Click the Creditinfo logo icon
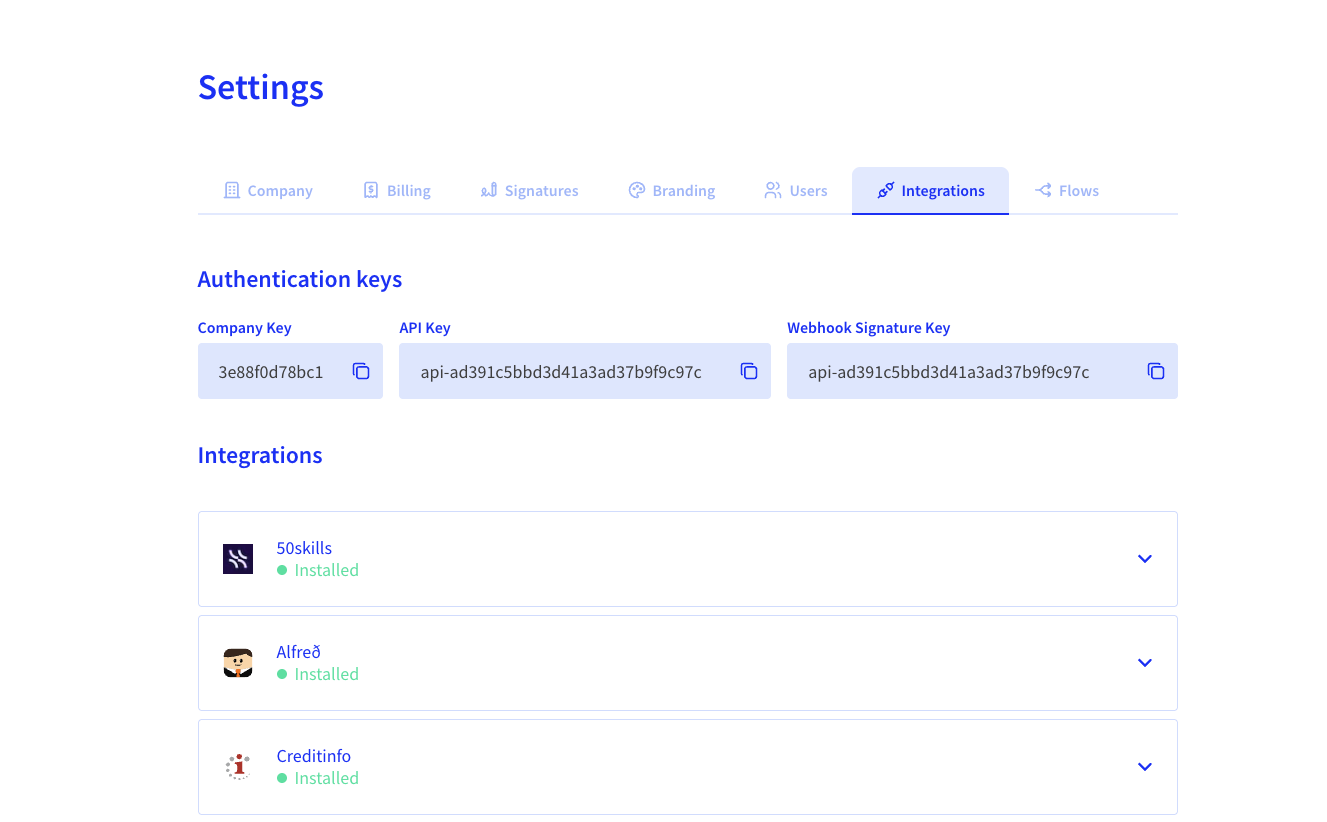The image size is (1327, 822). coord(238,767)
